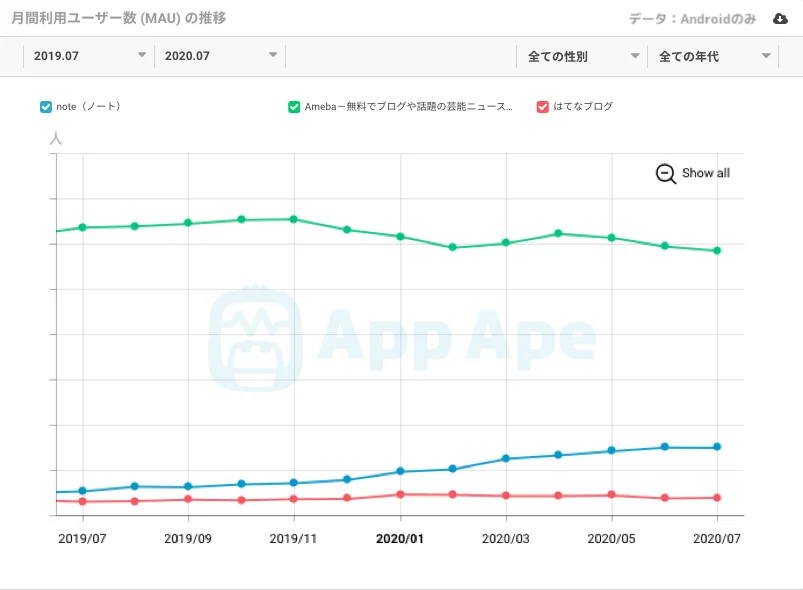This screenshot has width=803, height=590.
Task: Click the 人 y-axis unit label
Action: click(56, 138)
